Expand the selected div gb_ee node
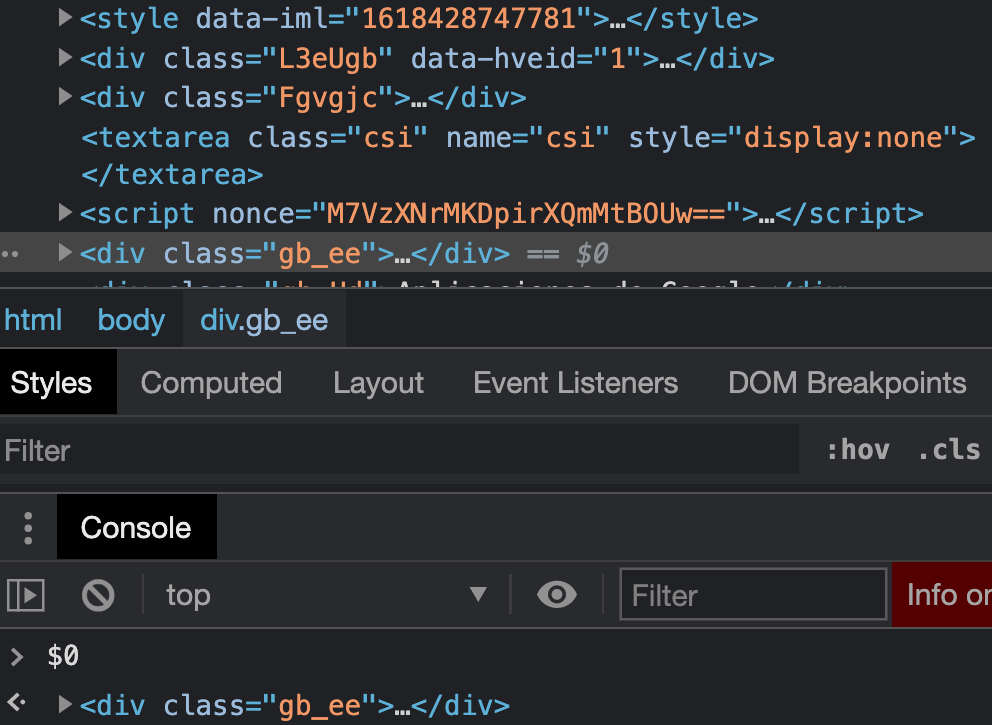This screenshot has height=725, width=992. [x=65, y=253]
